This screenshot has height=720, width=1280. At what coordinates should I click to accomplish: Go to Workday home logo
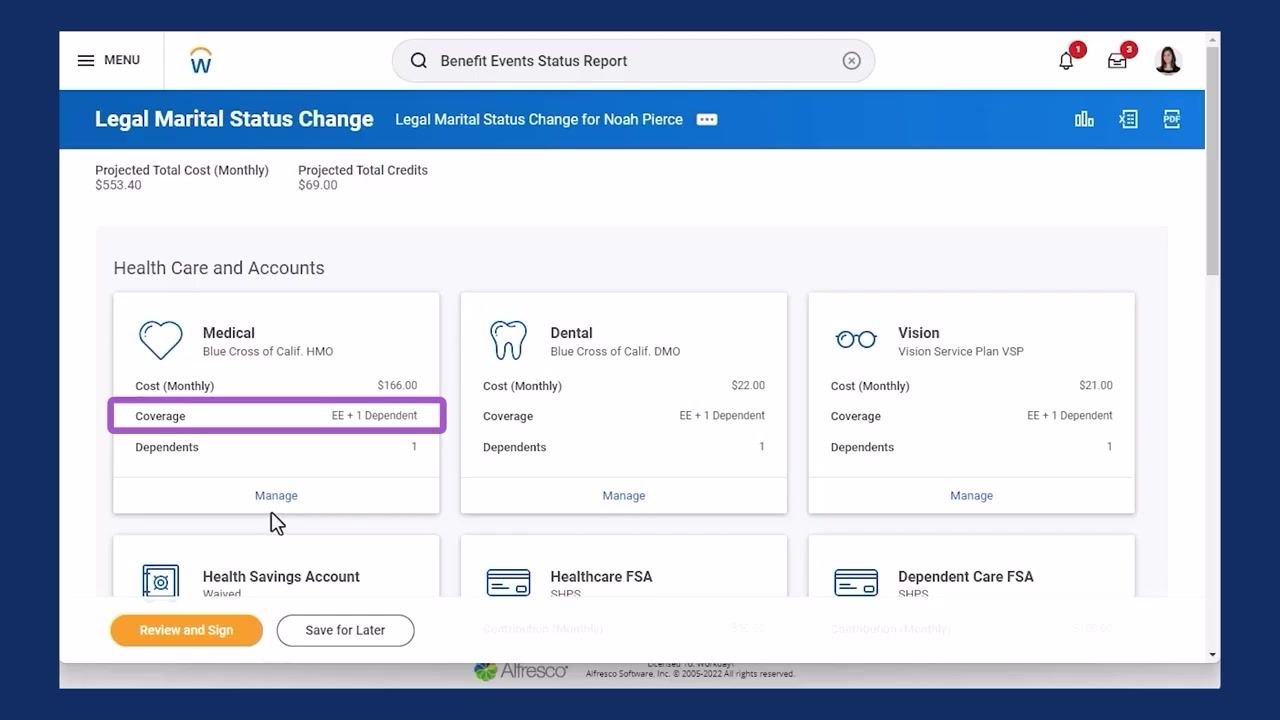[201, 60]
